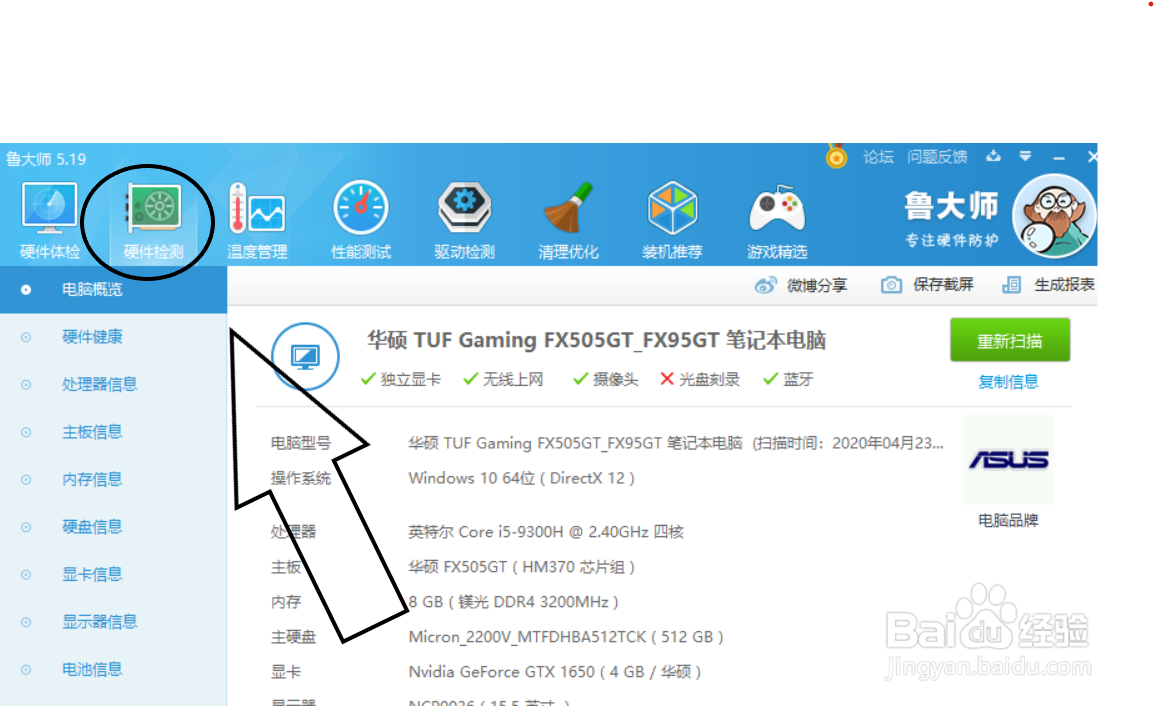Click the 华硕 FX505GT motherboard value
Viewport: 1154px width, 706px height.
521,567
